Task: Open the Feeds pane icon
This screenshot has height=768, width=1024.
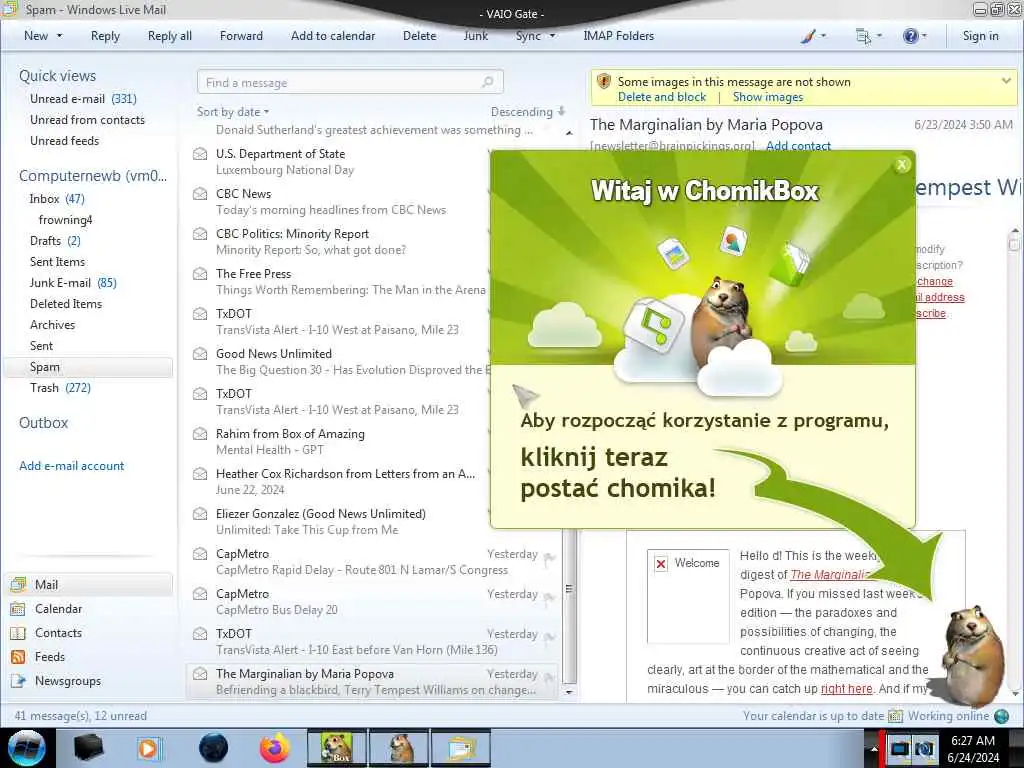Action: 18,657
